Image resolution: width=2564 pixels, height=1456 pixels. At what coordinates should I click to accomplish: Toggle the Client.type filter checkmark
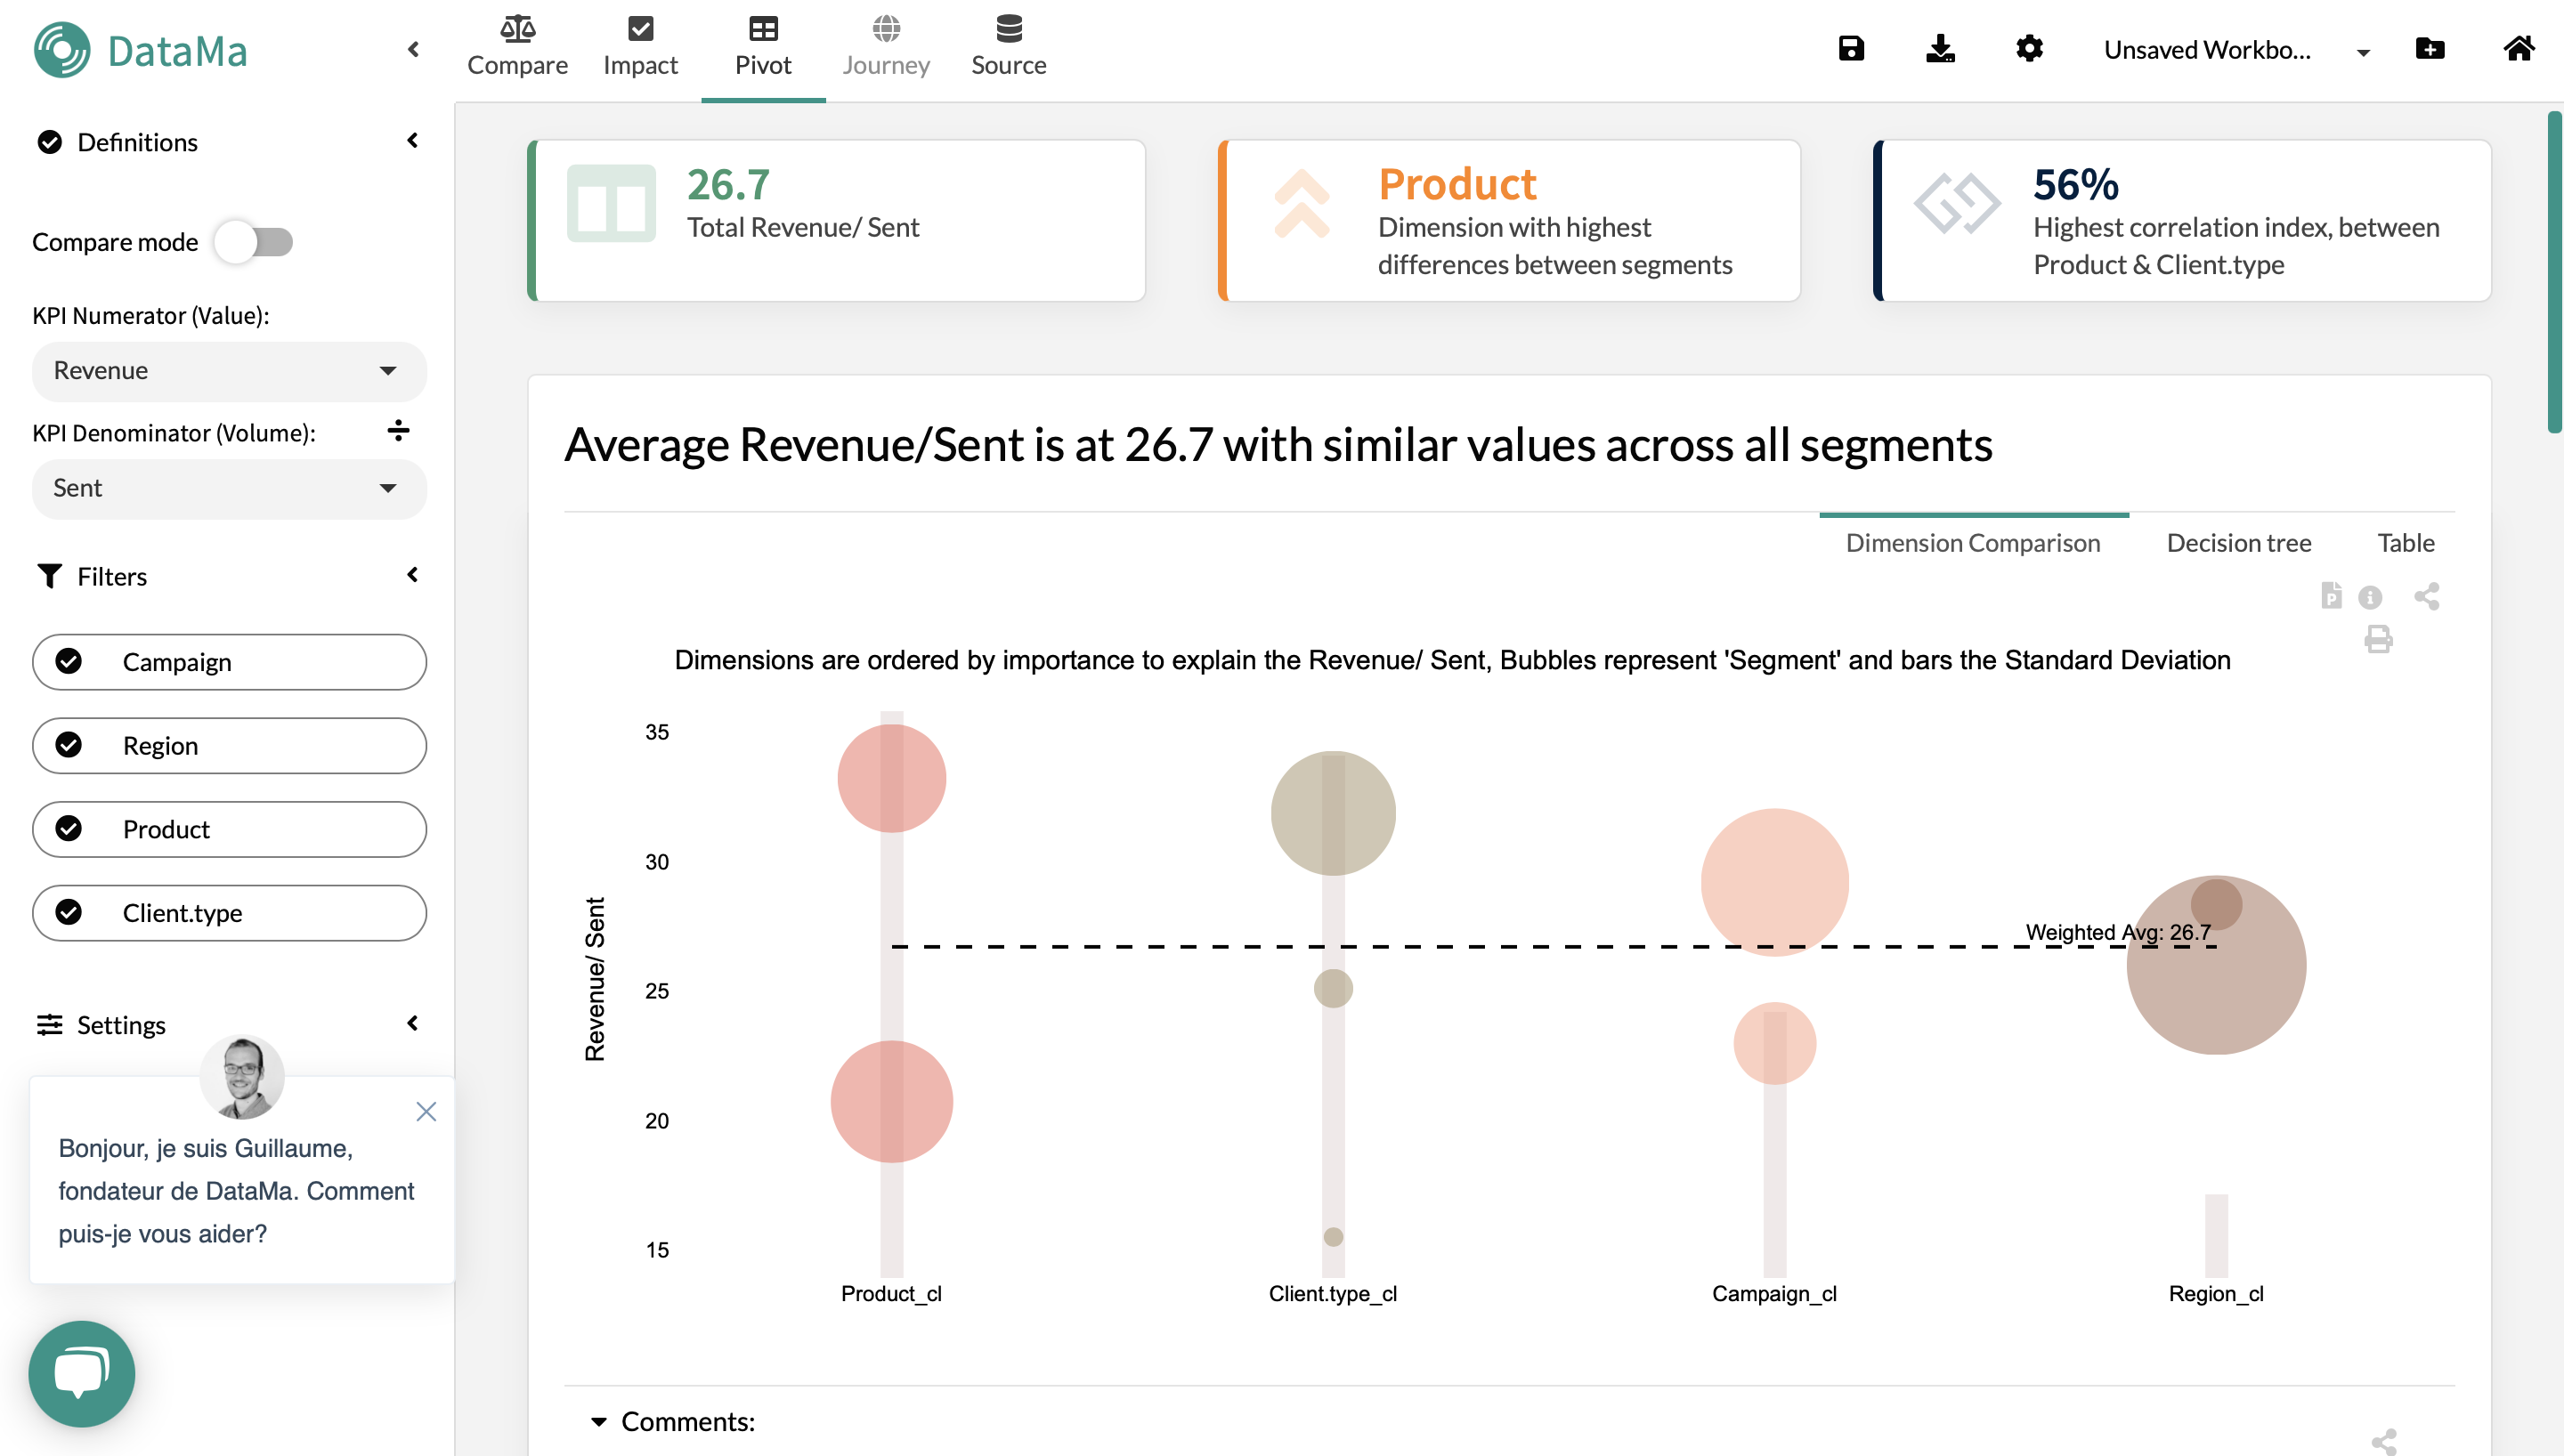68,912
